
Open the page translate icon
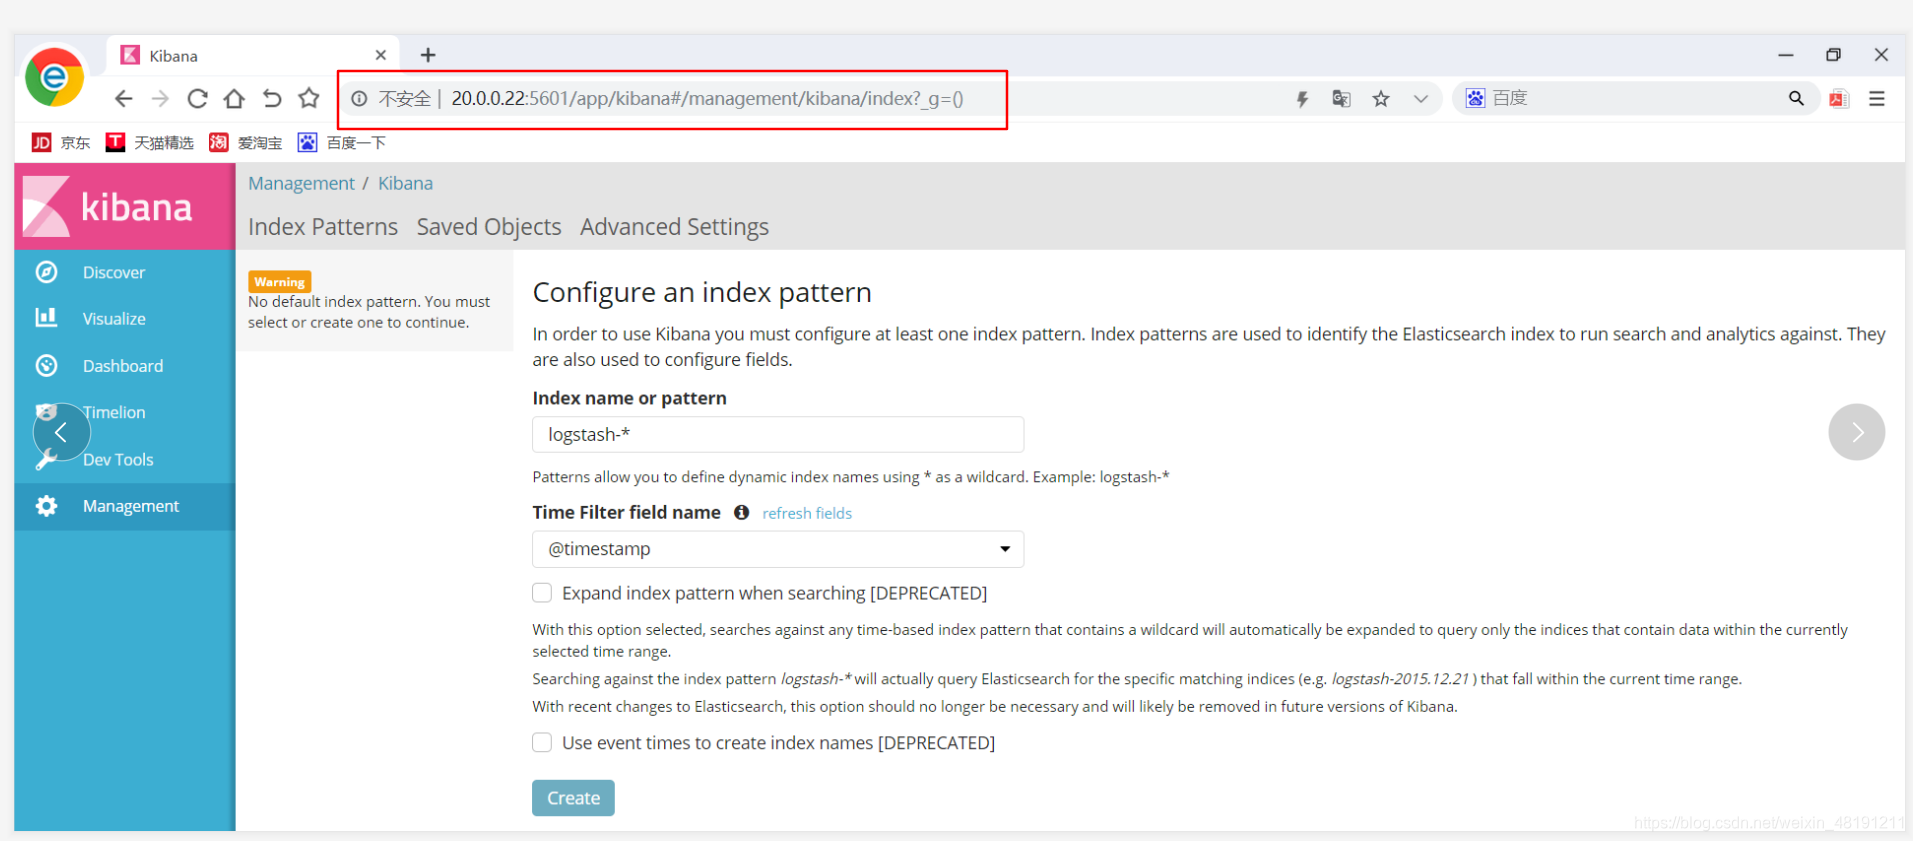(1341, 98)
